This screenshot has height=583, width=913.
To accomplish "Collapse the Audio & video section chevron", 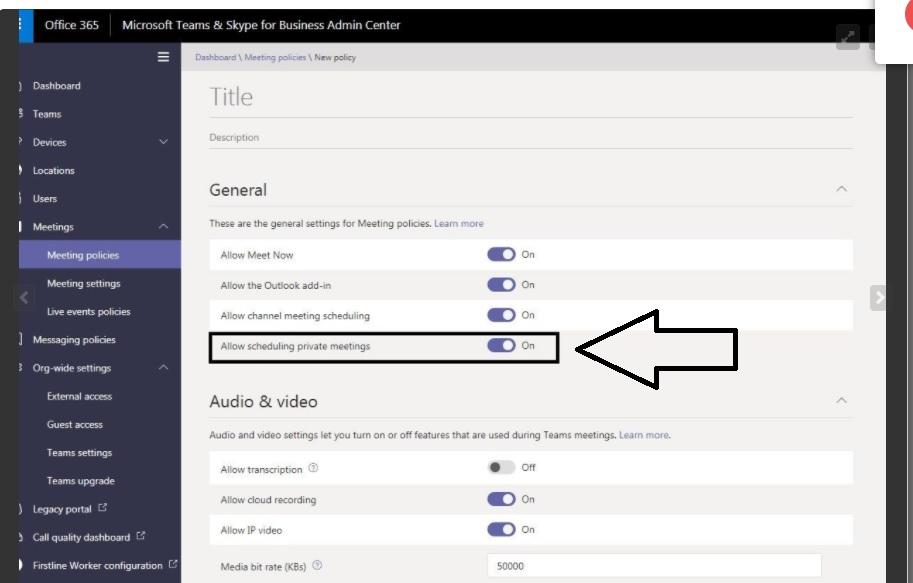I will tap(841, 401).
